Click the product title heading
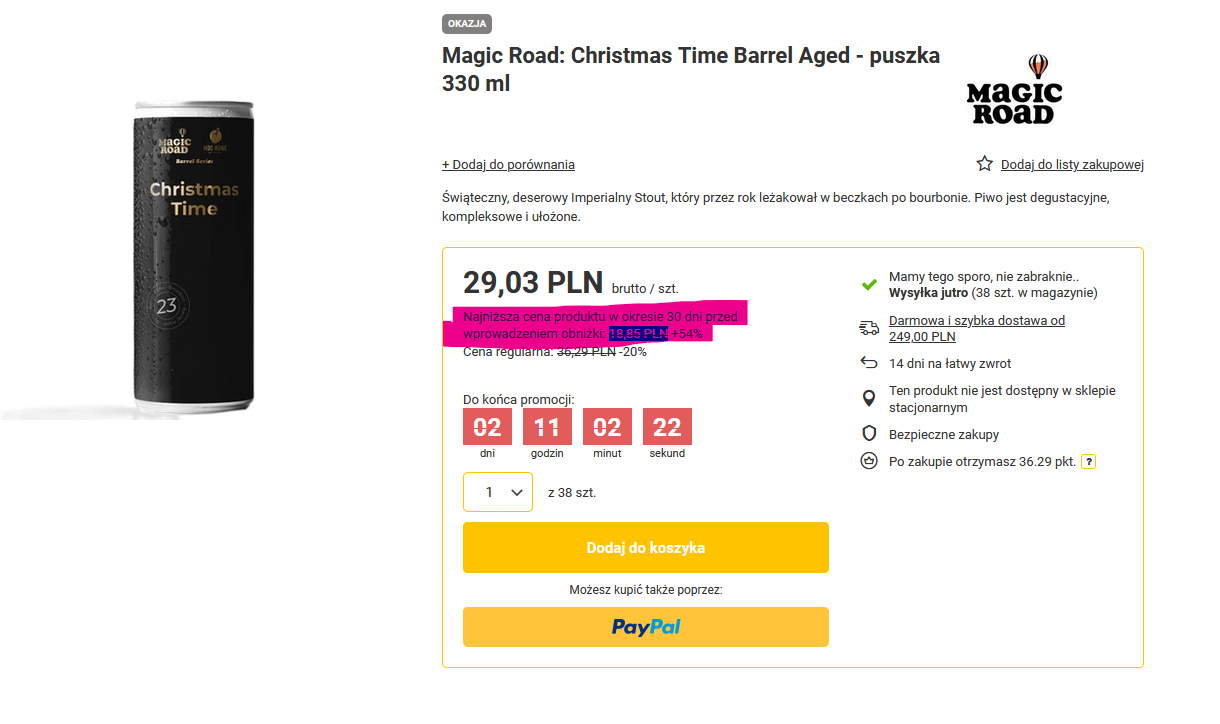The image size is (1220, 724). coord(690,69)
